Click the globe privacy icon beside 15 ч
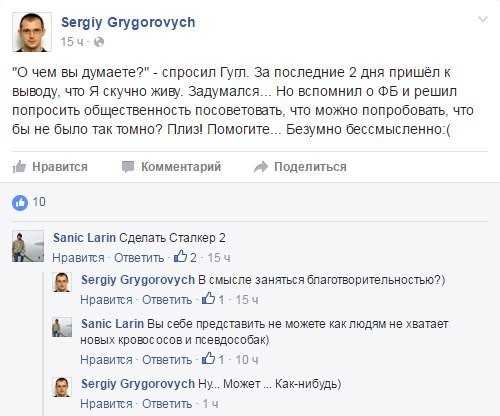The image size is (500, 416). click(x=99, y=42)
